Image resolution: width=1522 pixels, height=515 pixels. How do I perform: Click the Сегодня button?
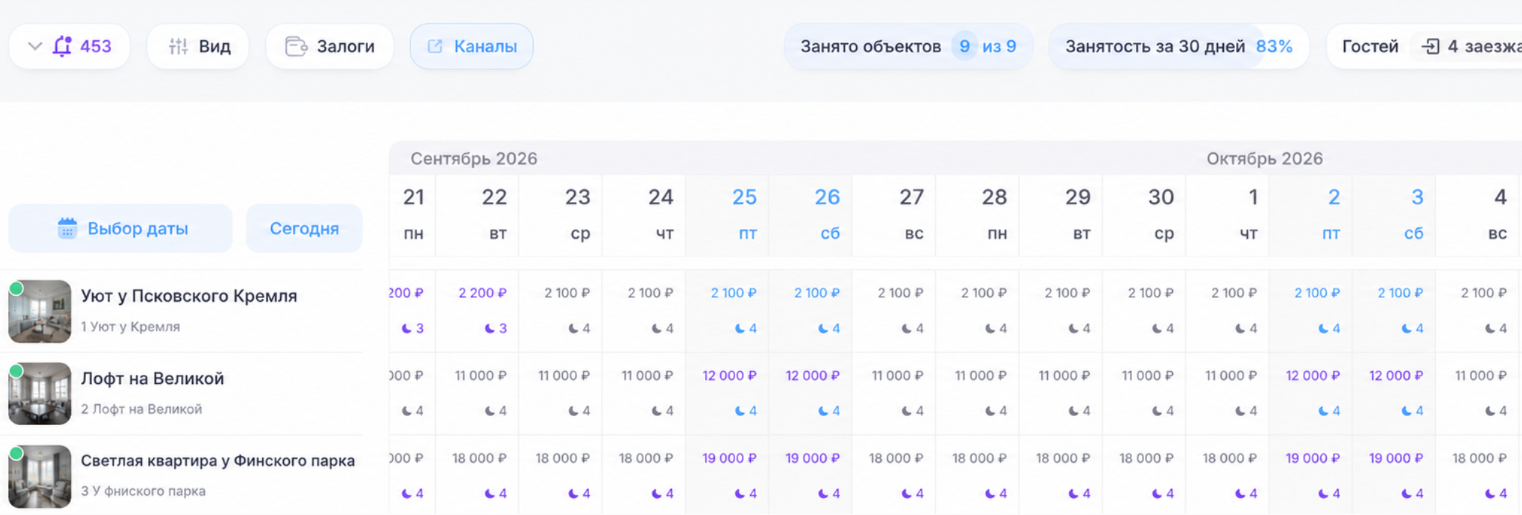(304, 228)
